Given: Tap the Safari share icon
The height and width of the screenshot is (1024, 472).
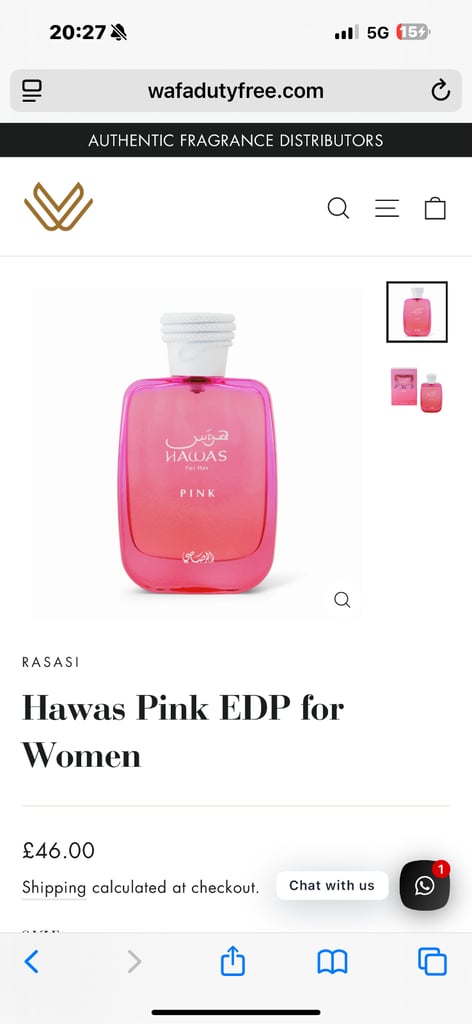Looking at the screenshot, I should [232, 962].
